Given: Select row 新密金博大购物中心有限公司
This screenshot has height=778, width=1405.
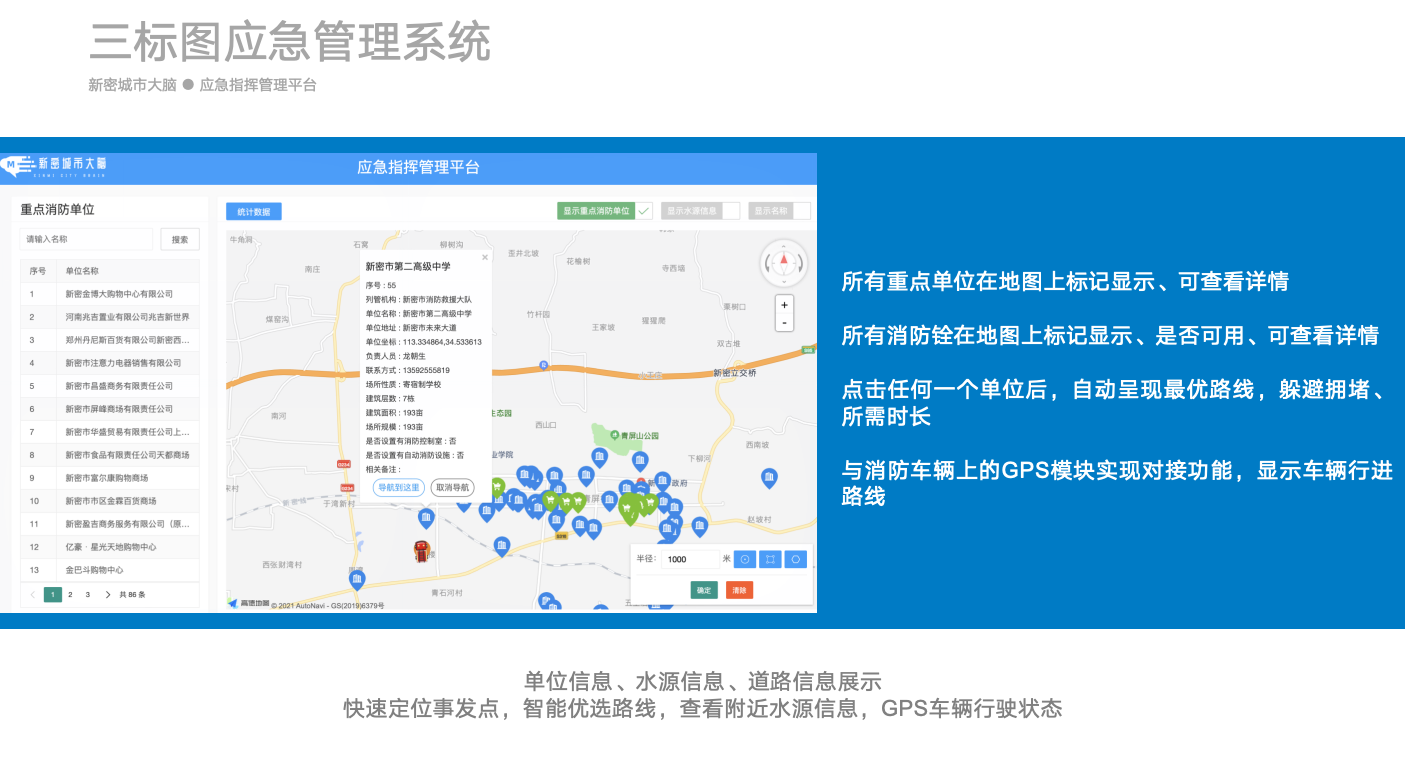Looking at the screenshot, I should pyautogui.click(x=110, y=294).
